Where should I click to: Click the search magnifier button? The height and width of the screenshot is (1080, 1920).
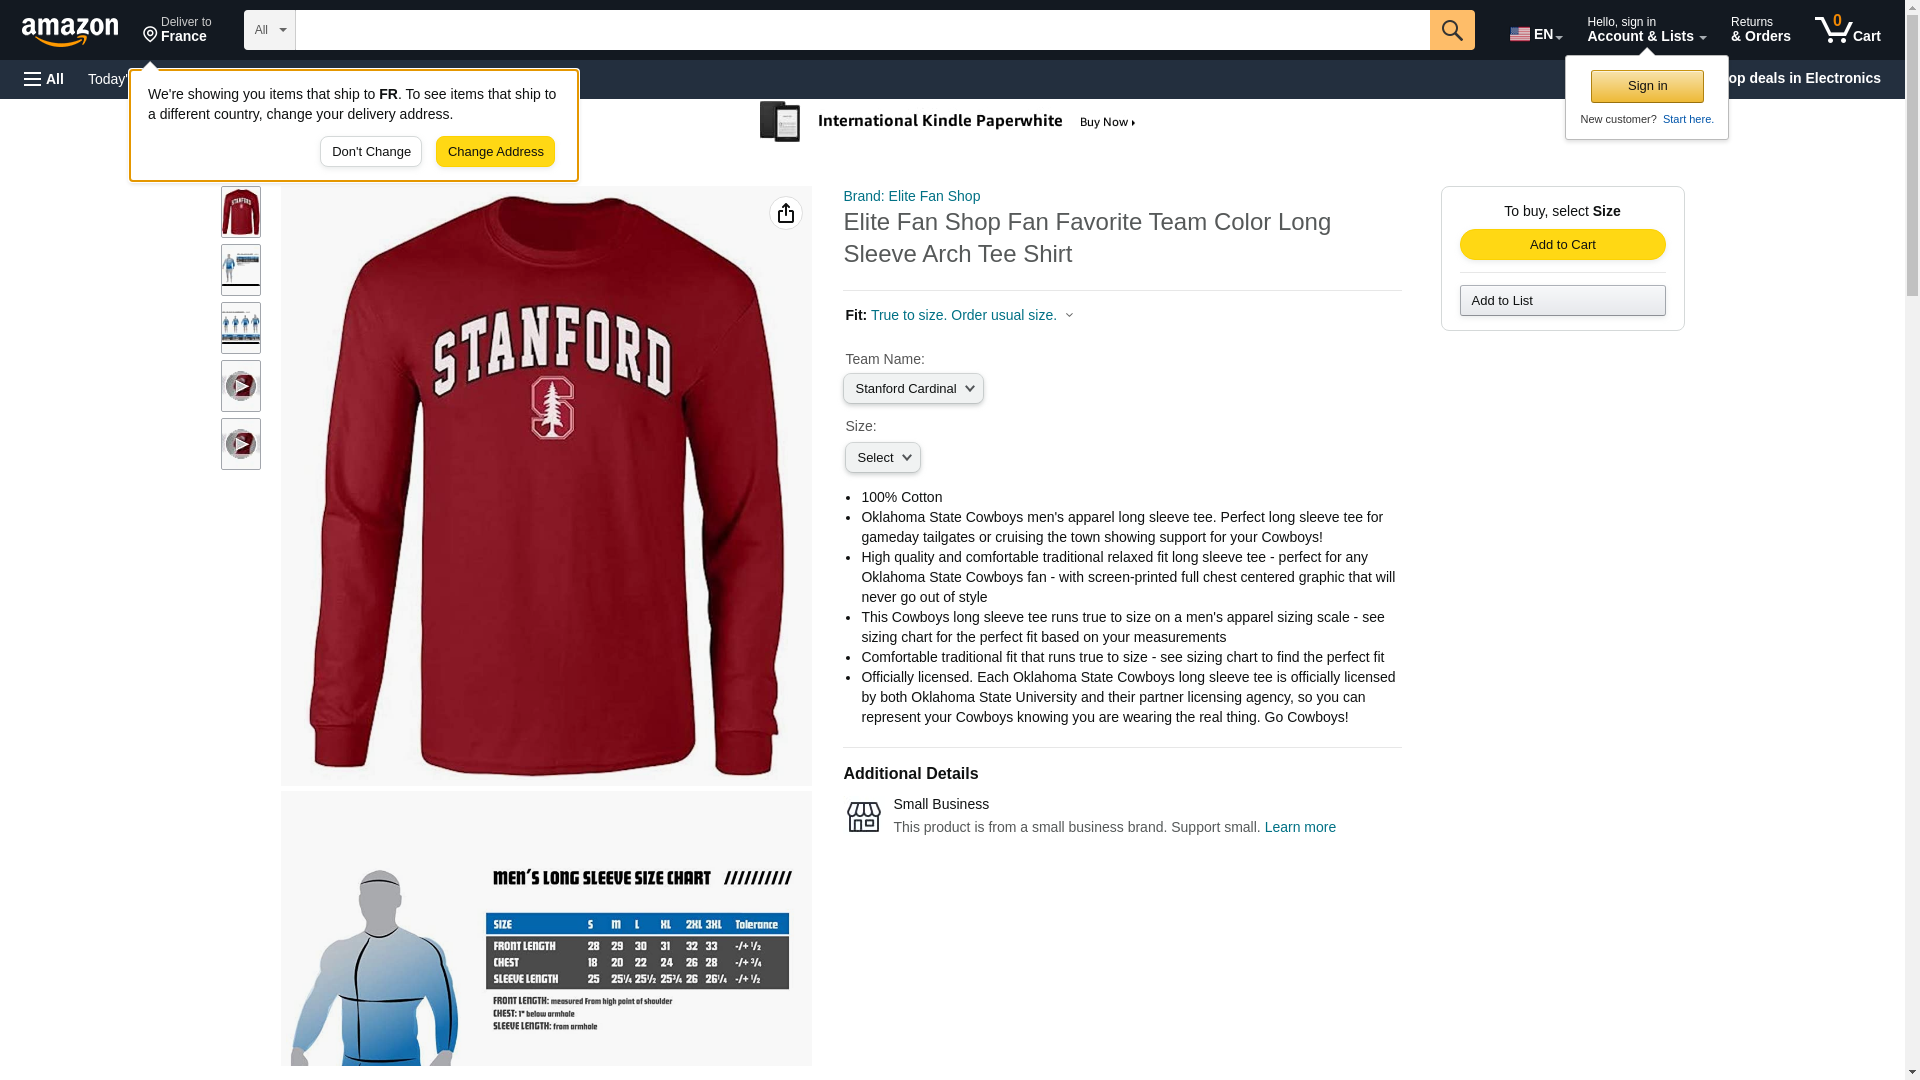point(1451,30)
